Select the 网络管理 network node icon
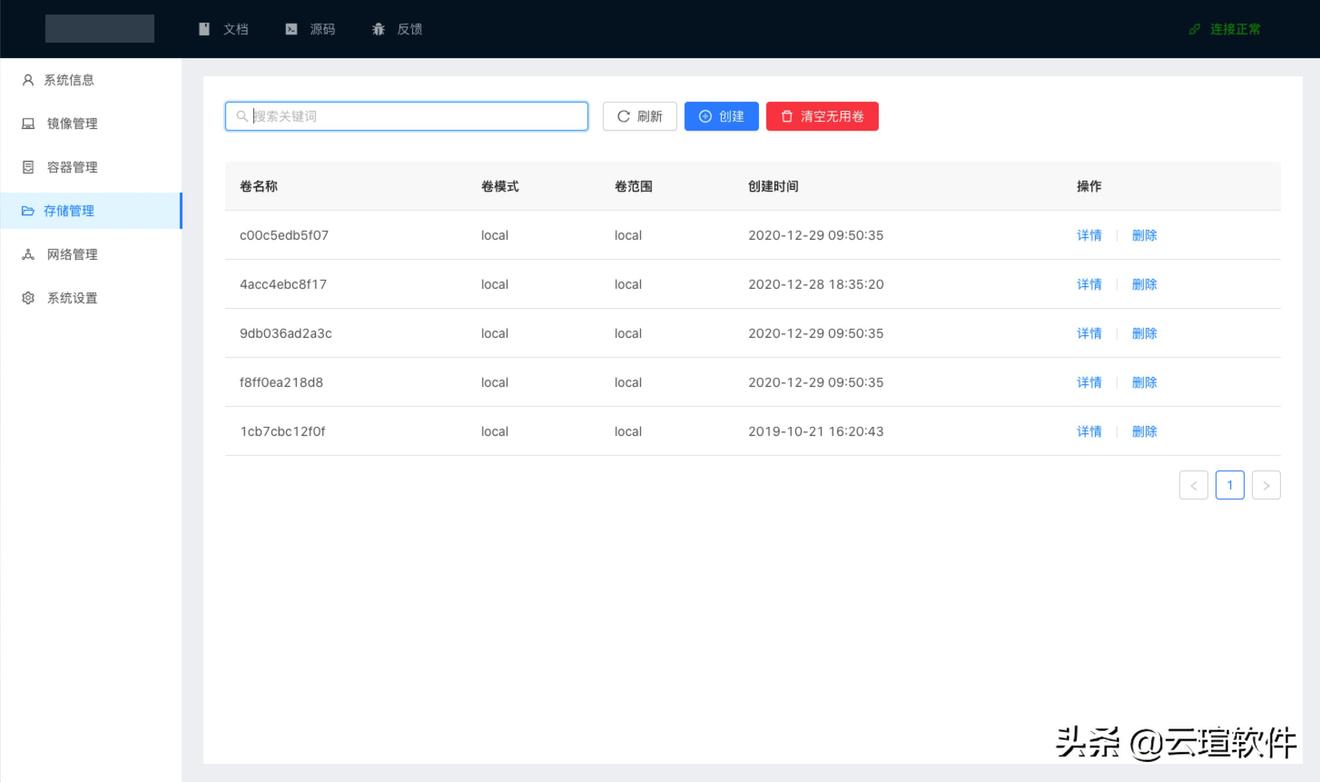Viewport: 1320px width, 782px height. pos(27,254)
